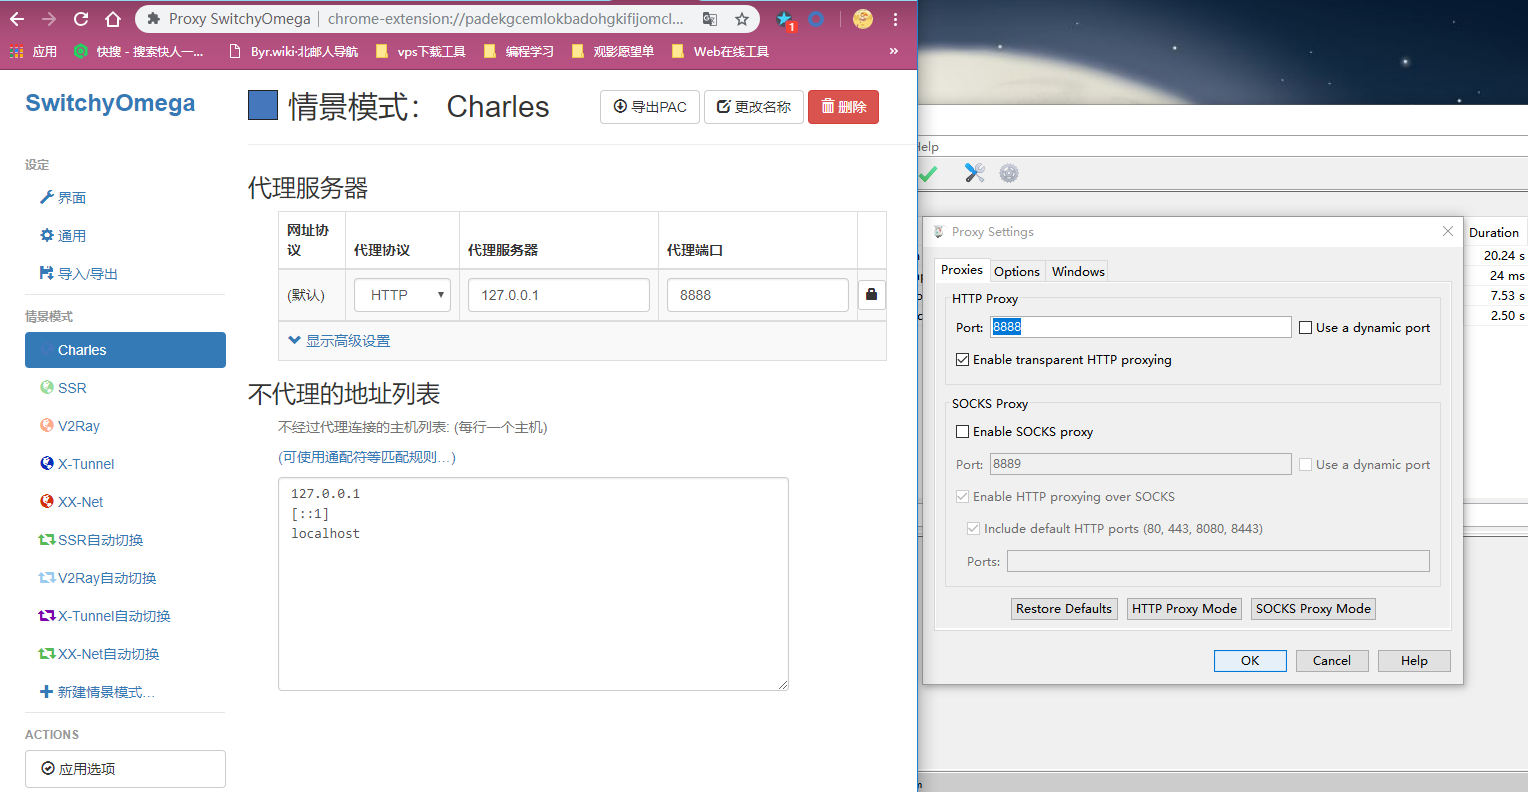This screenshot has width=1528, height=792.
Task: Reload the SwitchyOmega options page
Action: pyautogui.click(x=81, y=19)
